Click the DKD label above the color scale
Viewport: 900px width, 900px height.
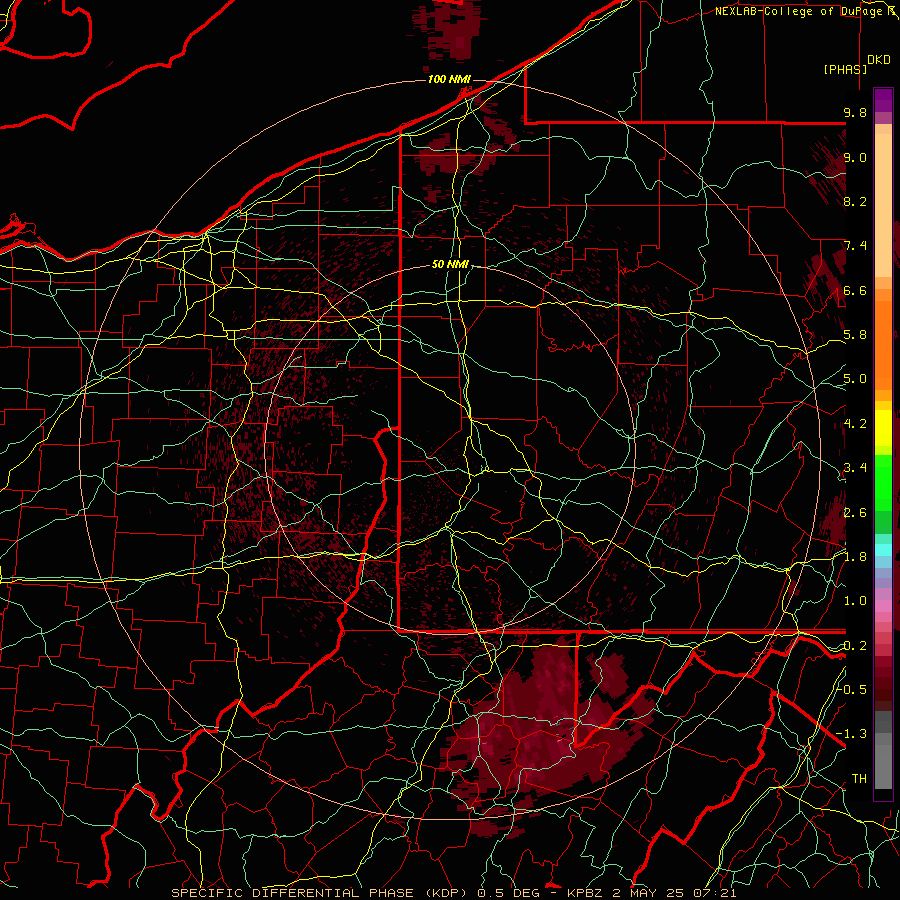pos(879,60)
